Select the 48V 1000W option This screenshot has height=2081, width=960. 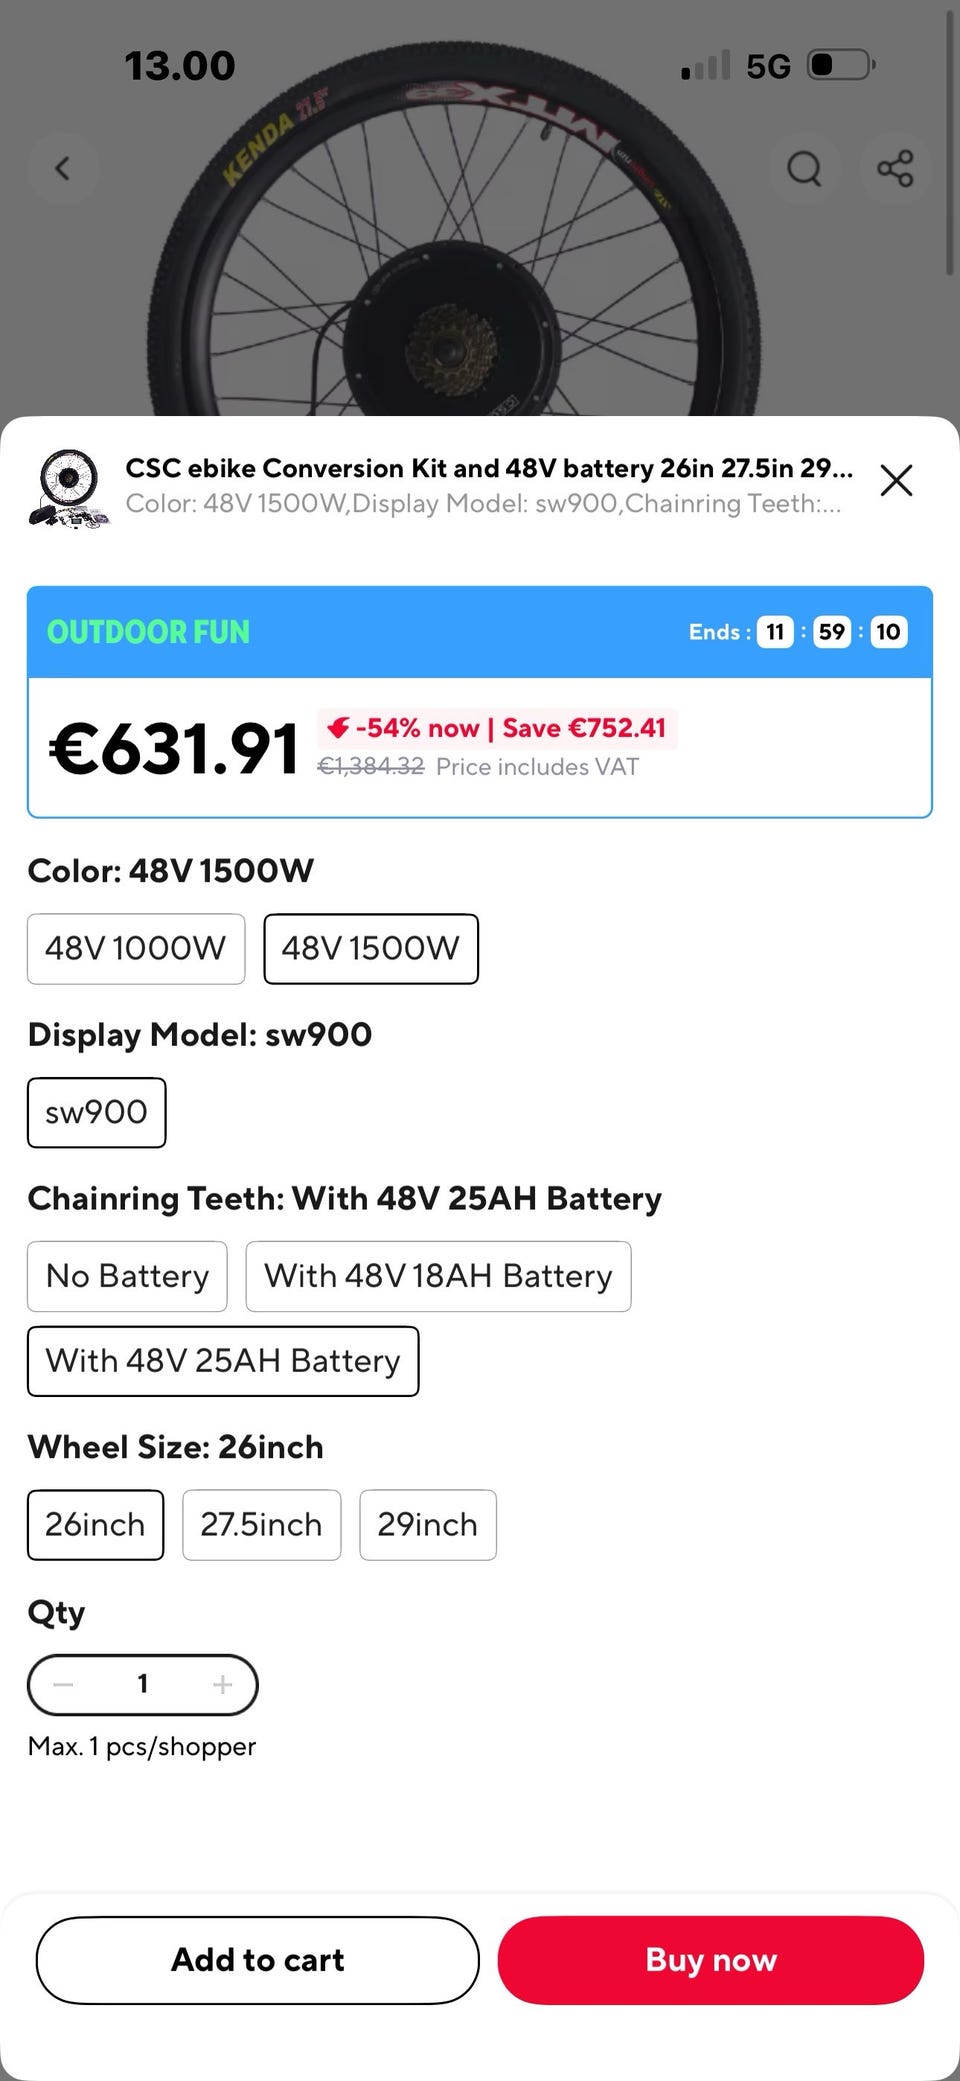pyautogui.click(x=136, y=948)
